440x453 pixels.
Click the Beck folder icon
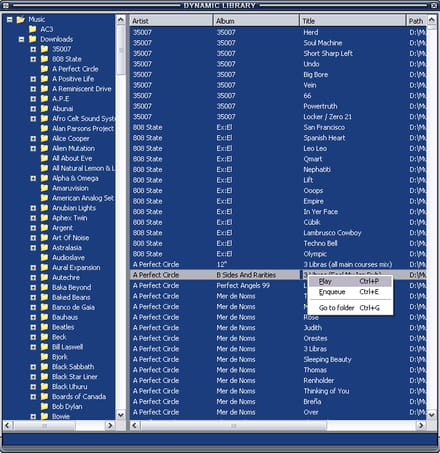pos(44,337)
